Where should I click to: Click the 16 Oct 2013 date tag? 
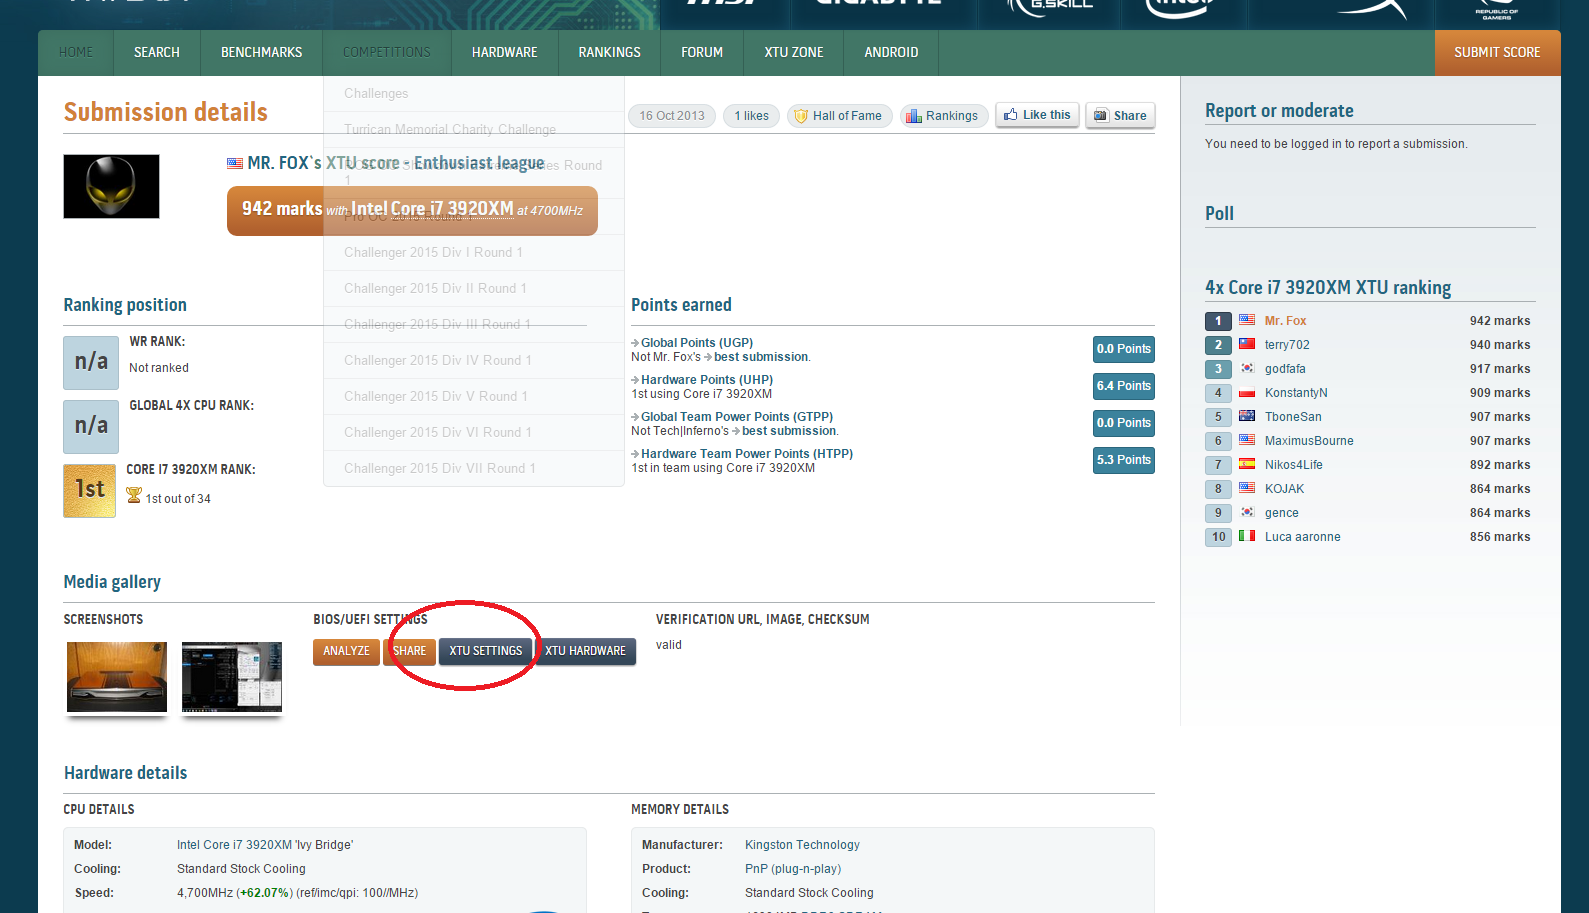(x=672, y=116)
